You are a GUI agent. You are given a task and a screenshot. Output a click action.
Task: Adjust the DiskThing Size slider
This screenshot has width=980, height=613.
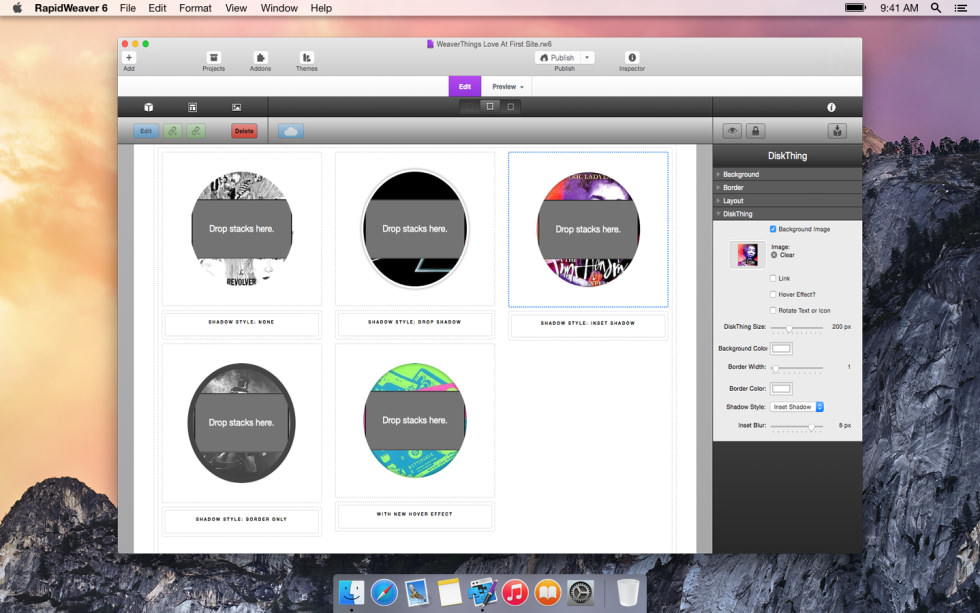[x=796, y=328]
